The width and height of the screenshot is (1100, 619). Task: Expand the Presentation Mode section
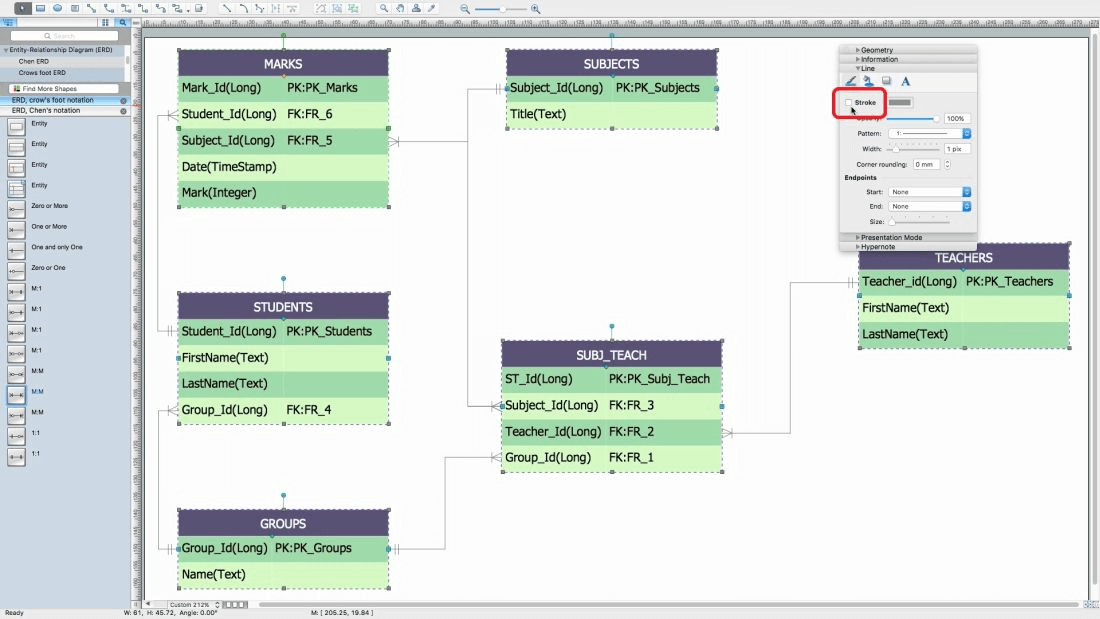891,237
